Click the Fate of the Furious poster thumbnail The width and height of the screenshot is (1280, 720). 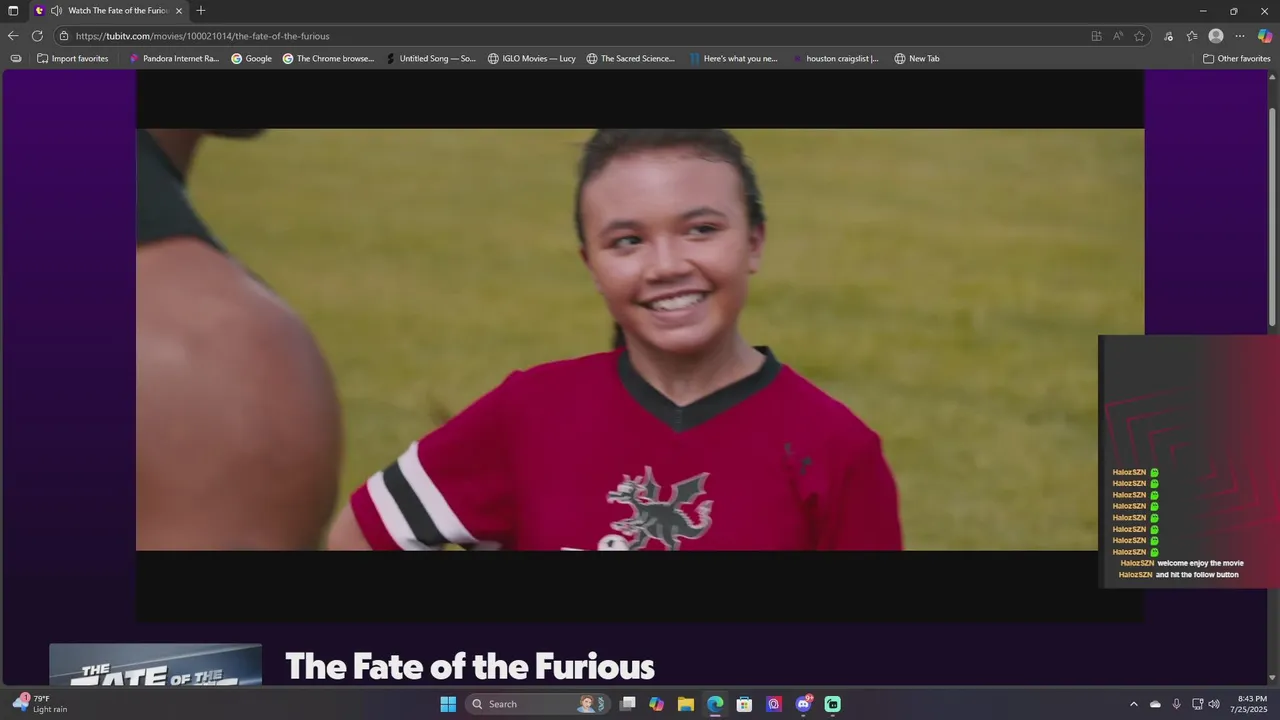(x=155, y=664)
